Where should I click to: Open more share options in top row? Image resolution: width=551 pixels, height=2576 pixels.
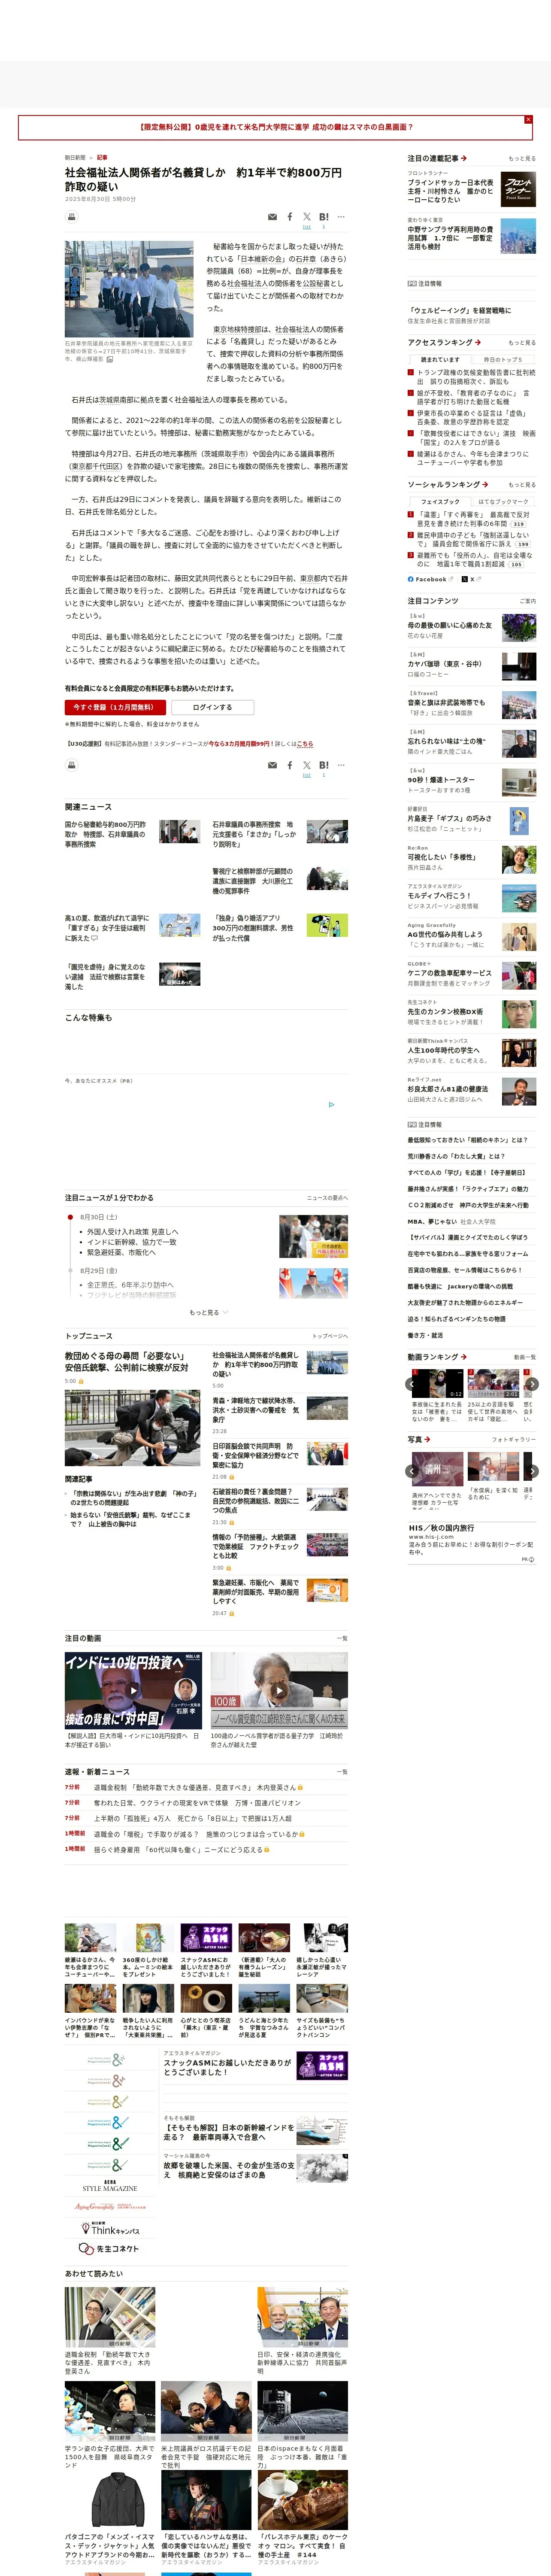(341, 217)
